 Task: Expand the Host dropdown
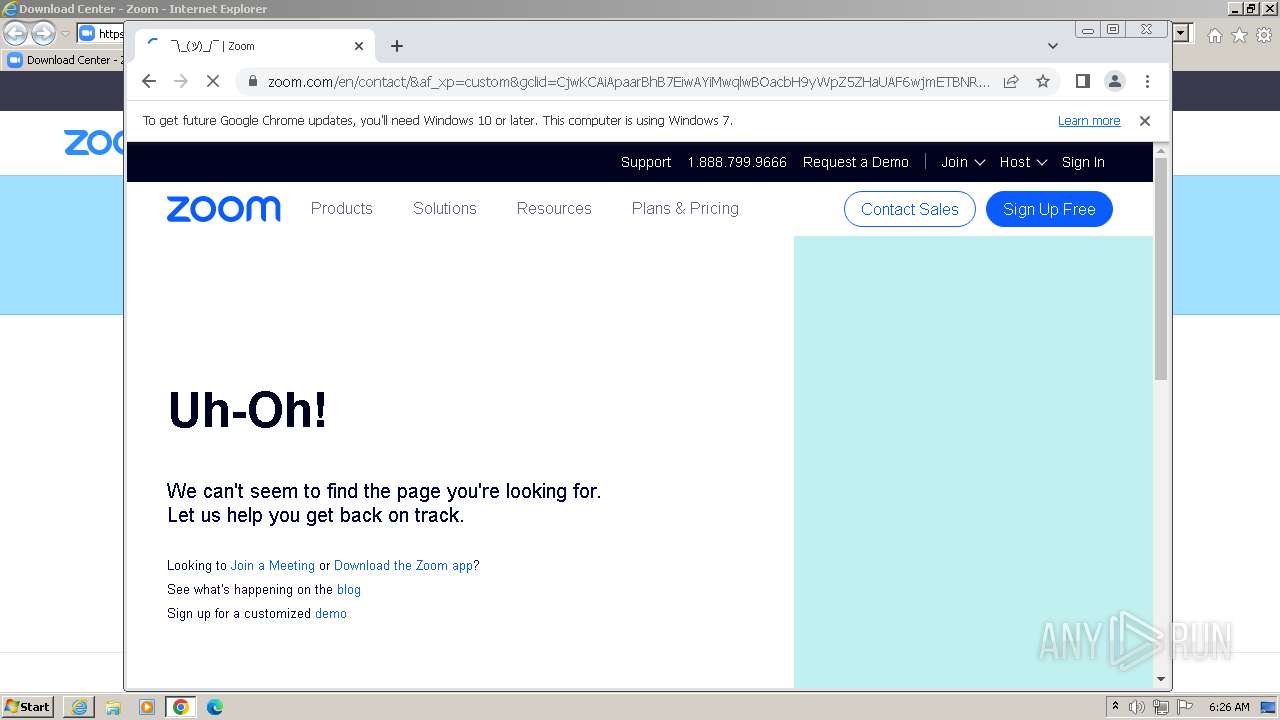(x=1023, y=162)
